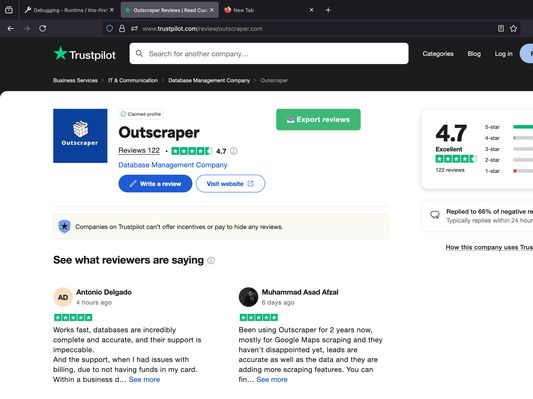
Task: Open the Firefox View icon in tab bar
Action: coord(9,10)
